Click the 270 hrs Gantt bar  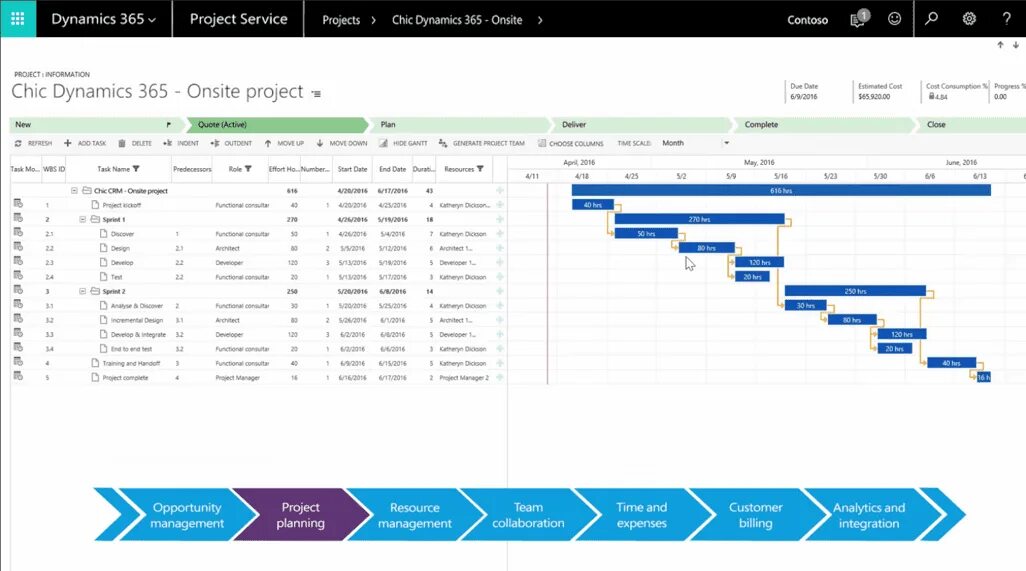(699, 219)
